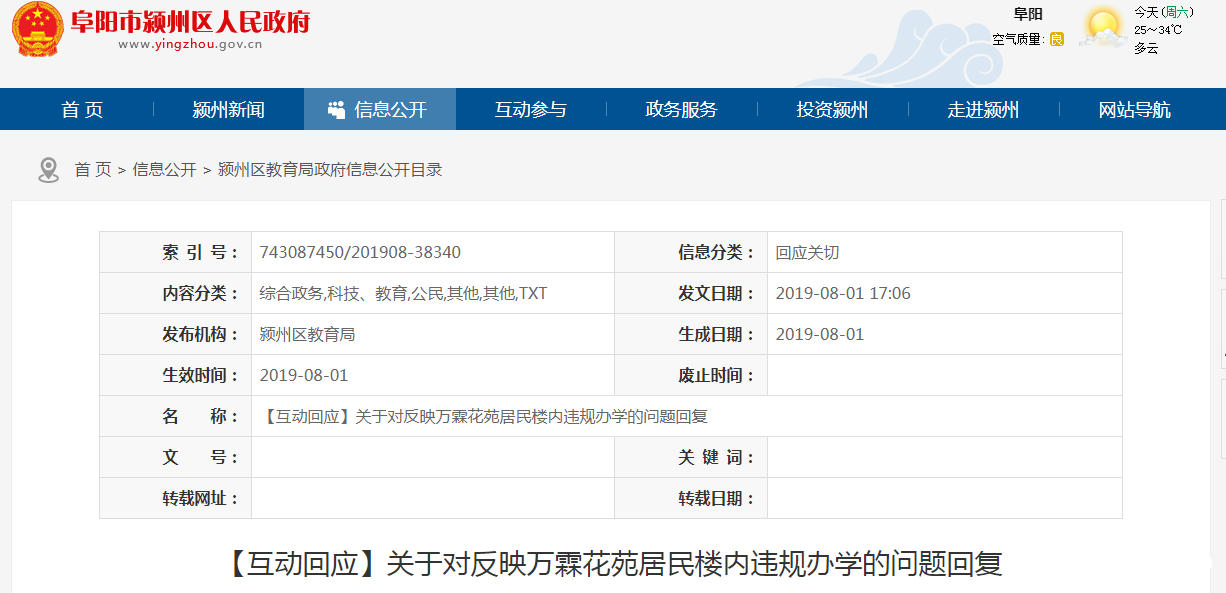This screenshot has width=1226, height=593.
Task: Click the 回应关切 information category value
Action: tap(807, 252)
